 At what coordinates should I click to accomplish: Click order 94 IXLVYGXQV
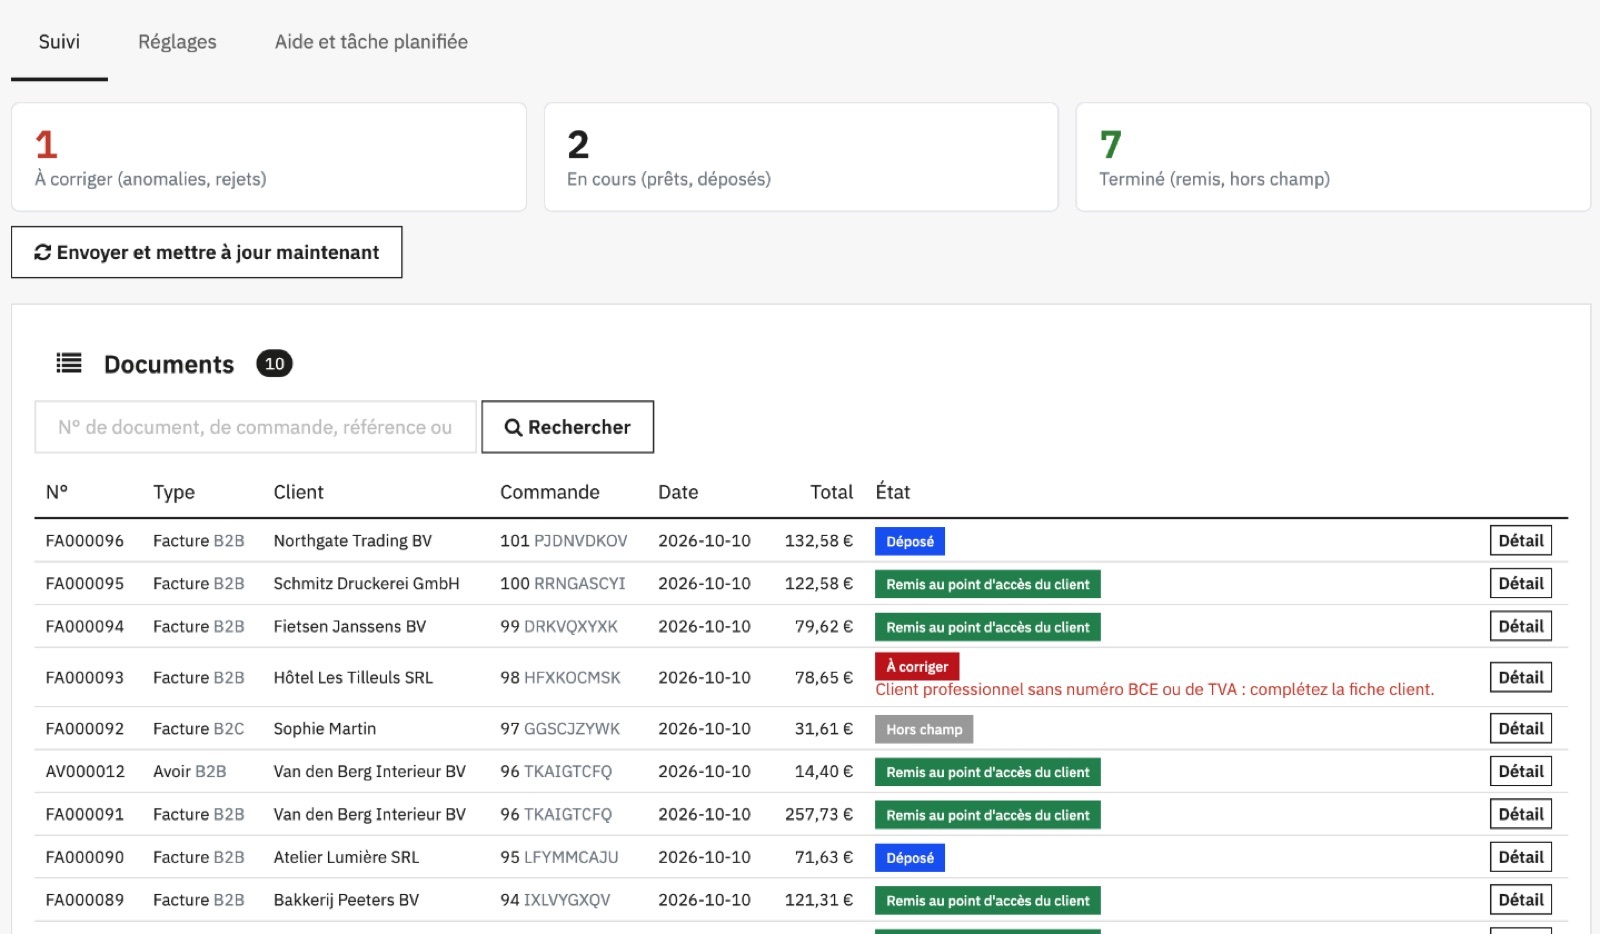(x=555, y=900)
